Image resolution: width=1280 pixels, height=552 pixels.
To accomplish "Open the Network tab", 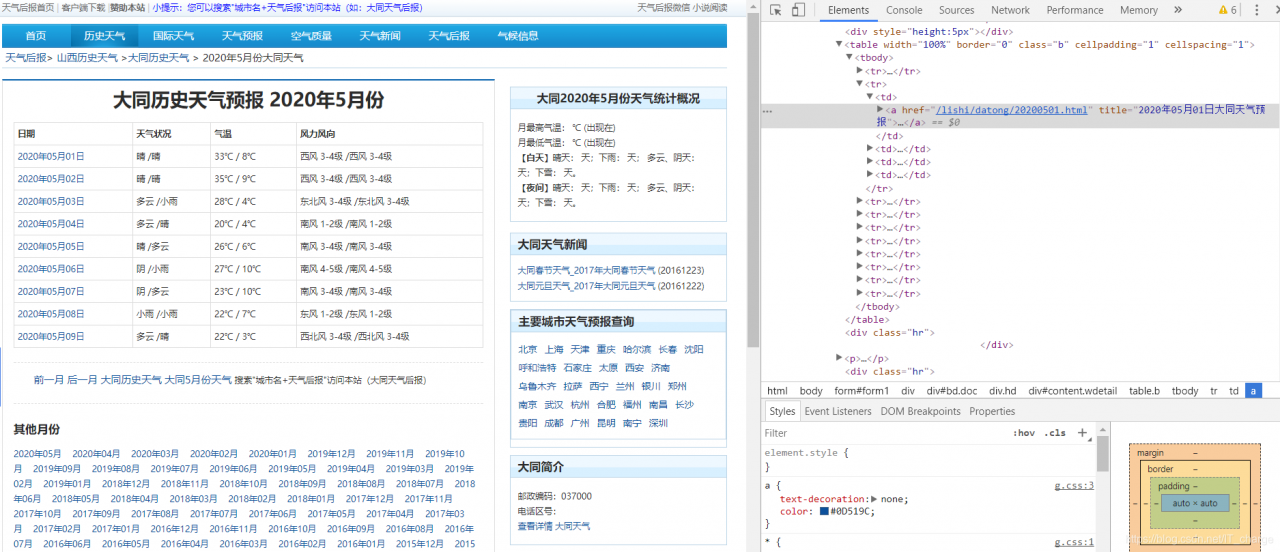I will (1010, 10).
